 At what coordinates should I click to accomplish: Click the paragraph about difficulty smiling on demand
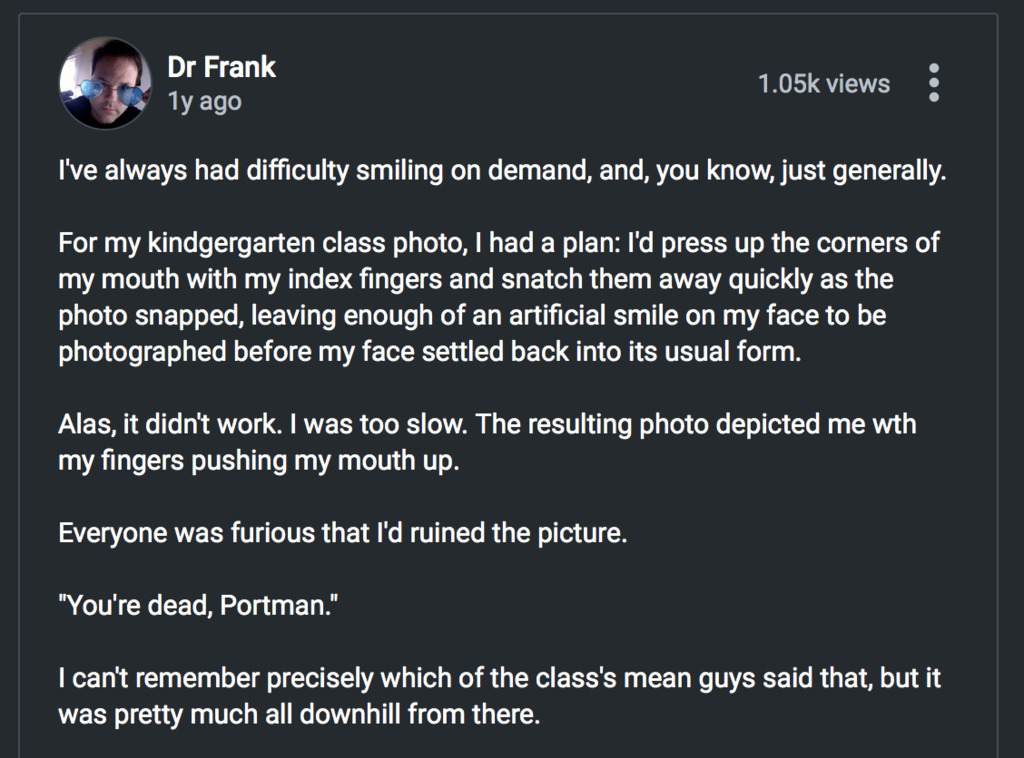501,172
